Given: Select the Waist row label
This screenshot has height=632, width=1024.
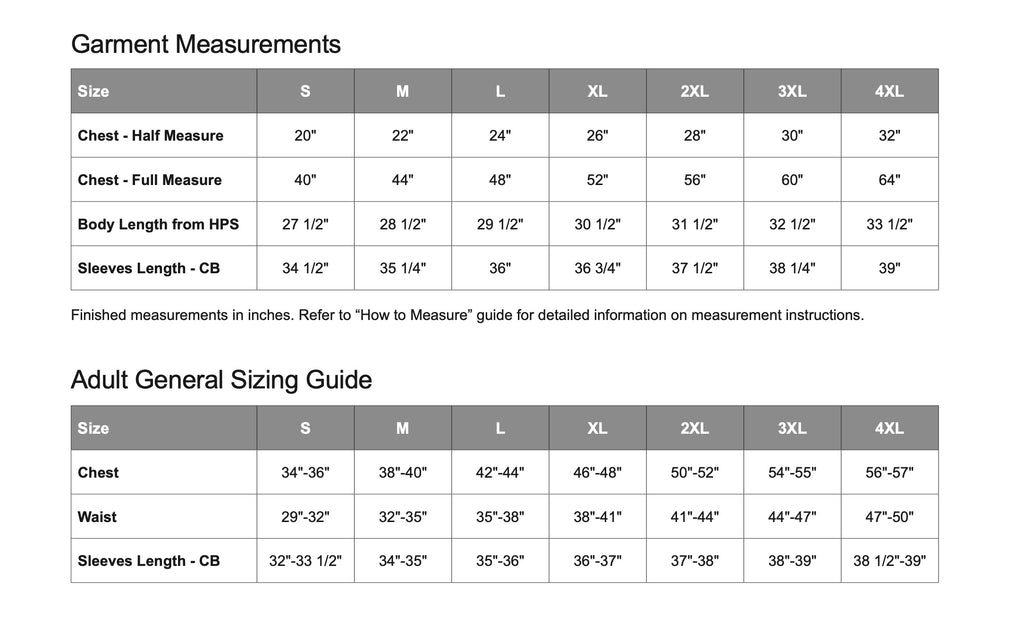Looking at the screenshot, I should tap(97, 517).
